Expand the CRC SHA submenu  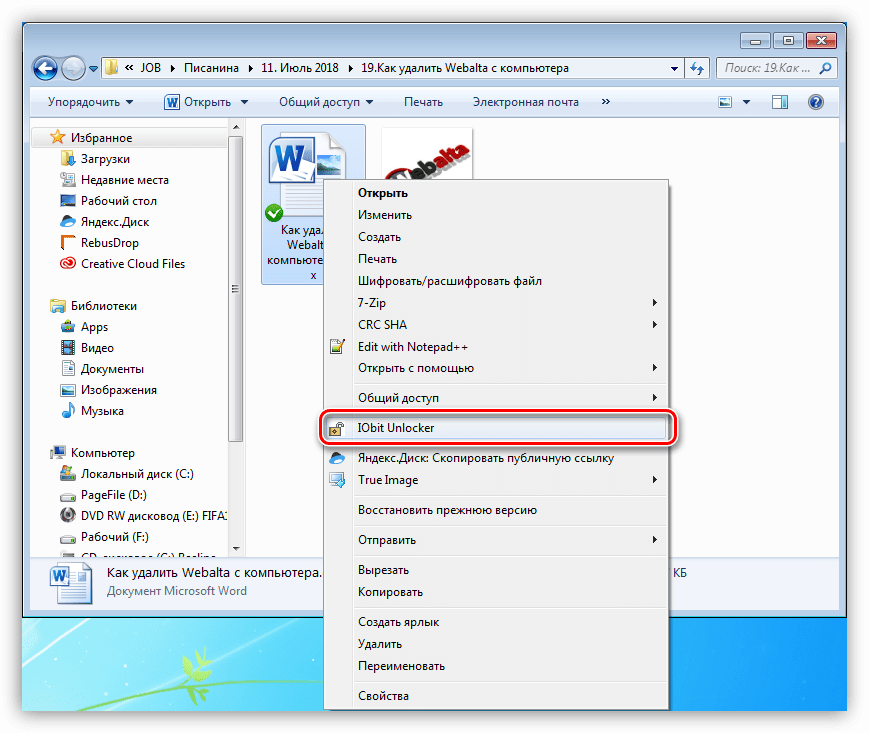(496, 325)
